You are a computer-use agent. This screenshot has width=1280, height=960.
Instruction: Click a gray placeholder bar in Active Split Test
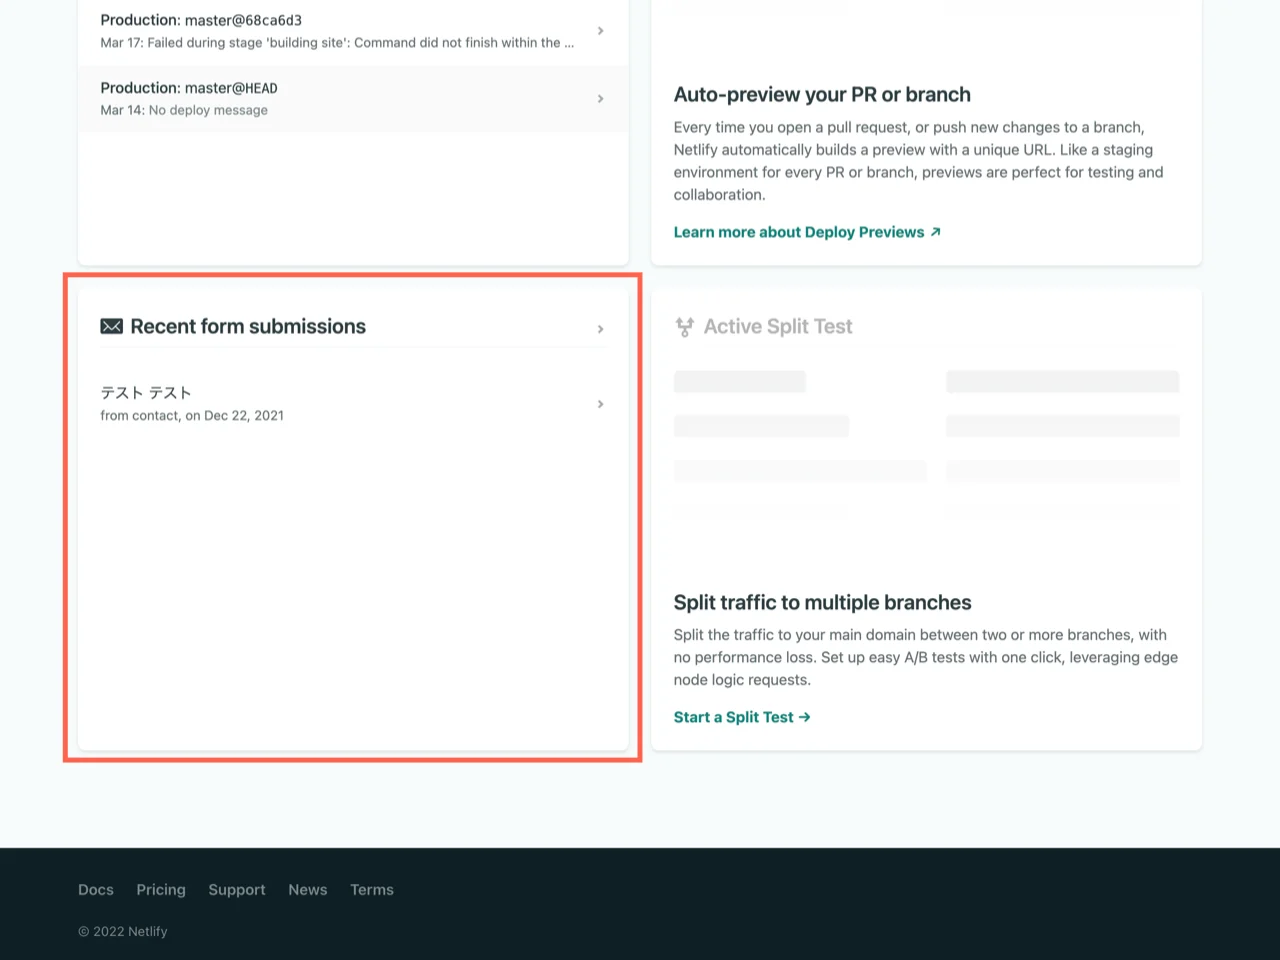point(740,381)
